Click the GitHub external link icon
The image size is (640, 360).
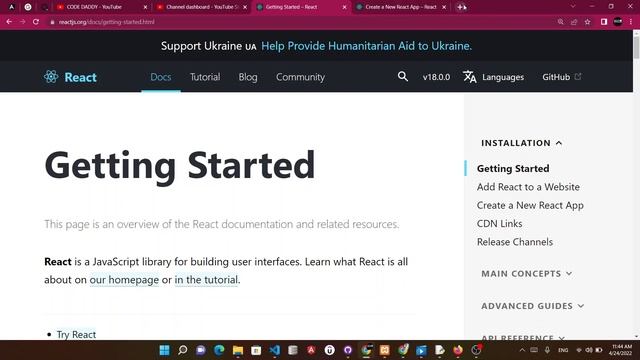click(x=578, y=76)
